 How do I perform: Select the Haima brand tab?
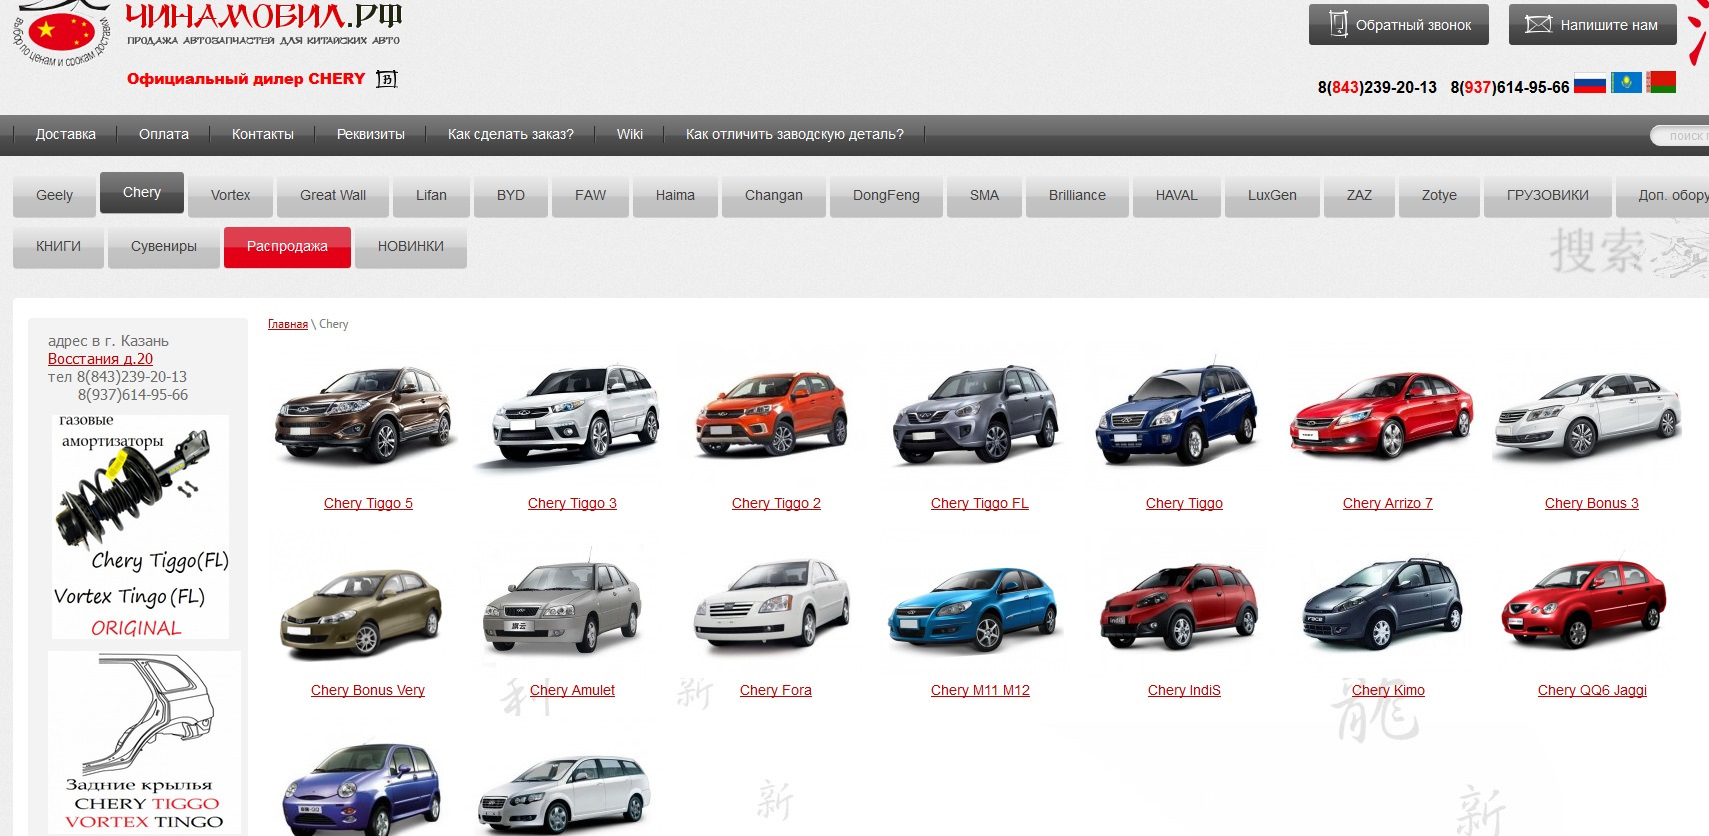point(675,196)
